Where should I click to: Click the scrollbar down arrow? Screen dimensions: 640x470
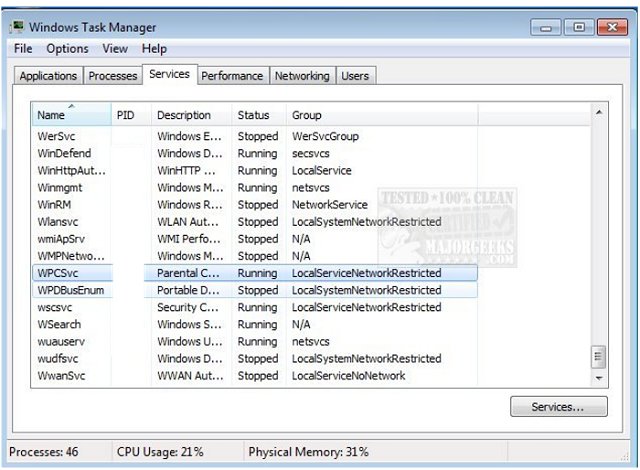[599, 379]
